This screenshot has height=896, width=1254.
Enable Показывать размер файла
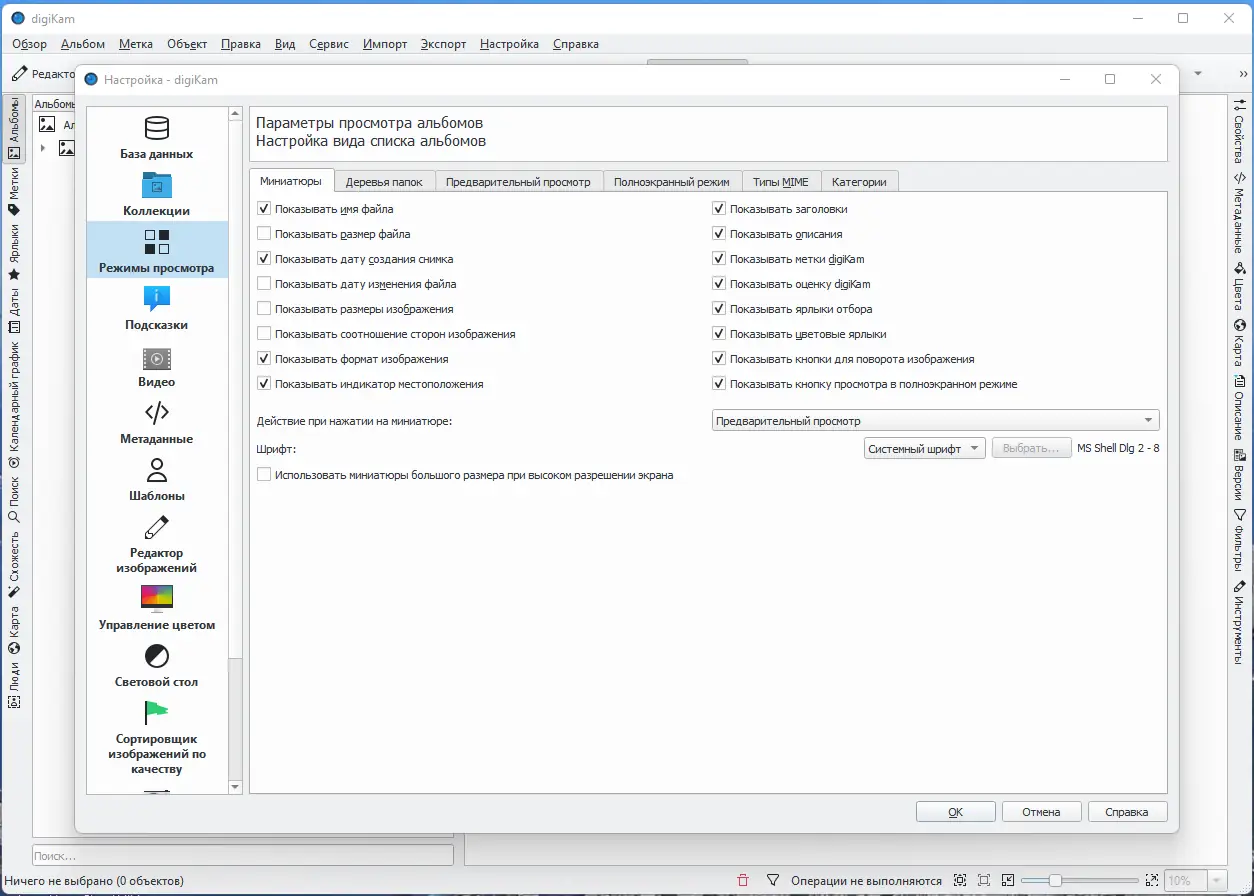tap(264, 234)
